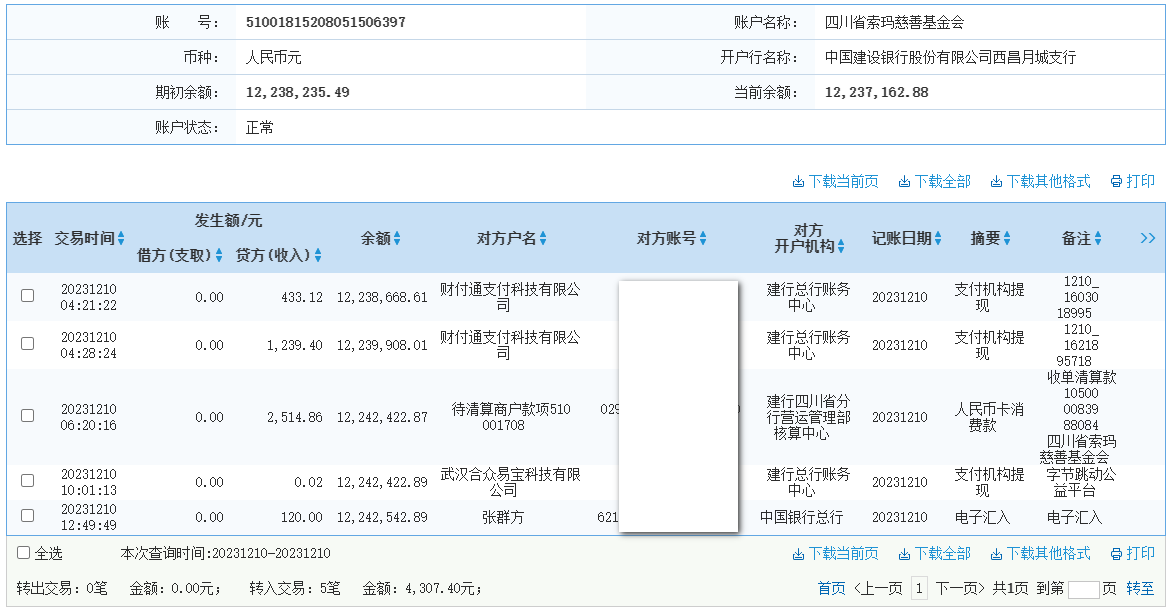Tick the 全选 select-all checkbox
Image resolution: width=1167 pixels, height=610 pixels.
coord(23,553)
